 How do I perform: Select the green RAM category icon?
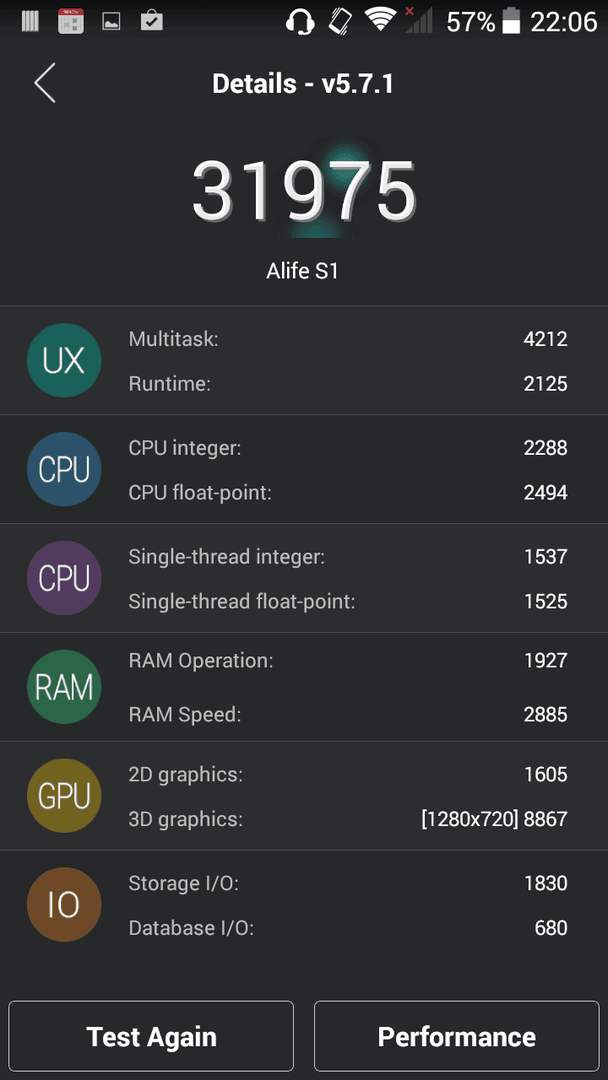coord(64,687)
